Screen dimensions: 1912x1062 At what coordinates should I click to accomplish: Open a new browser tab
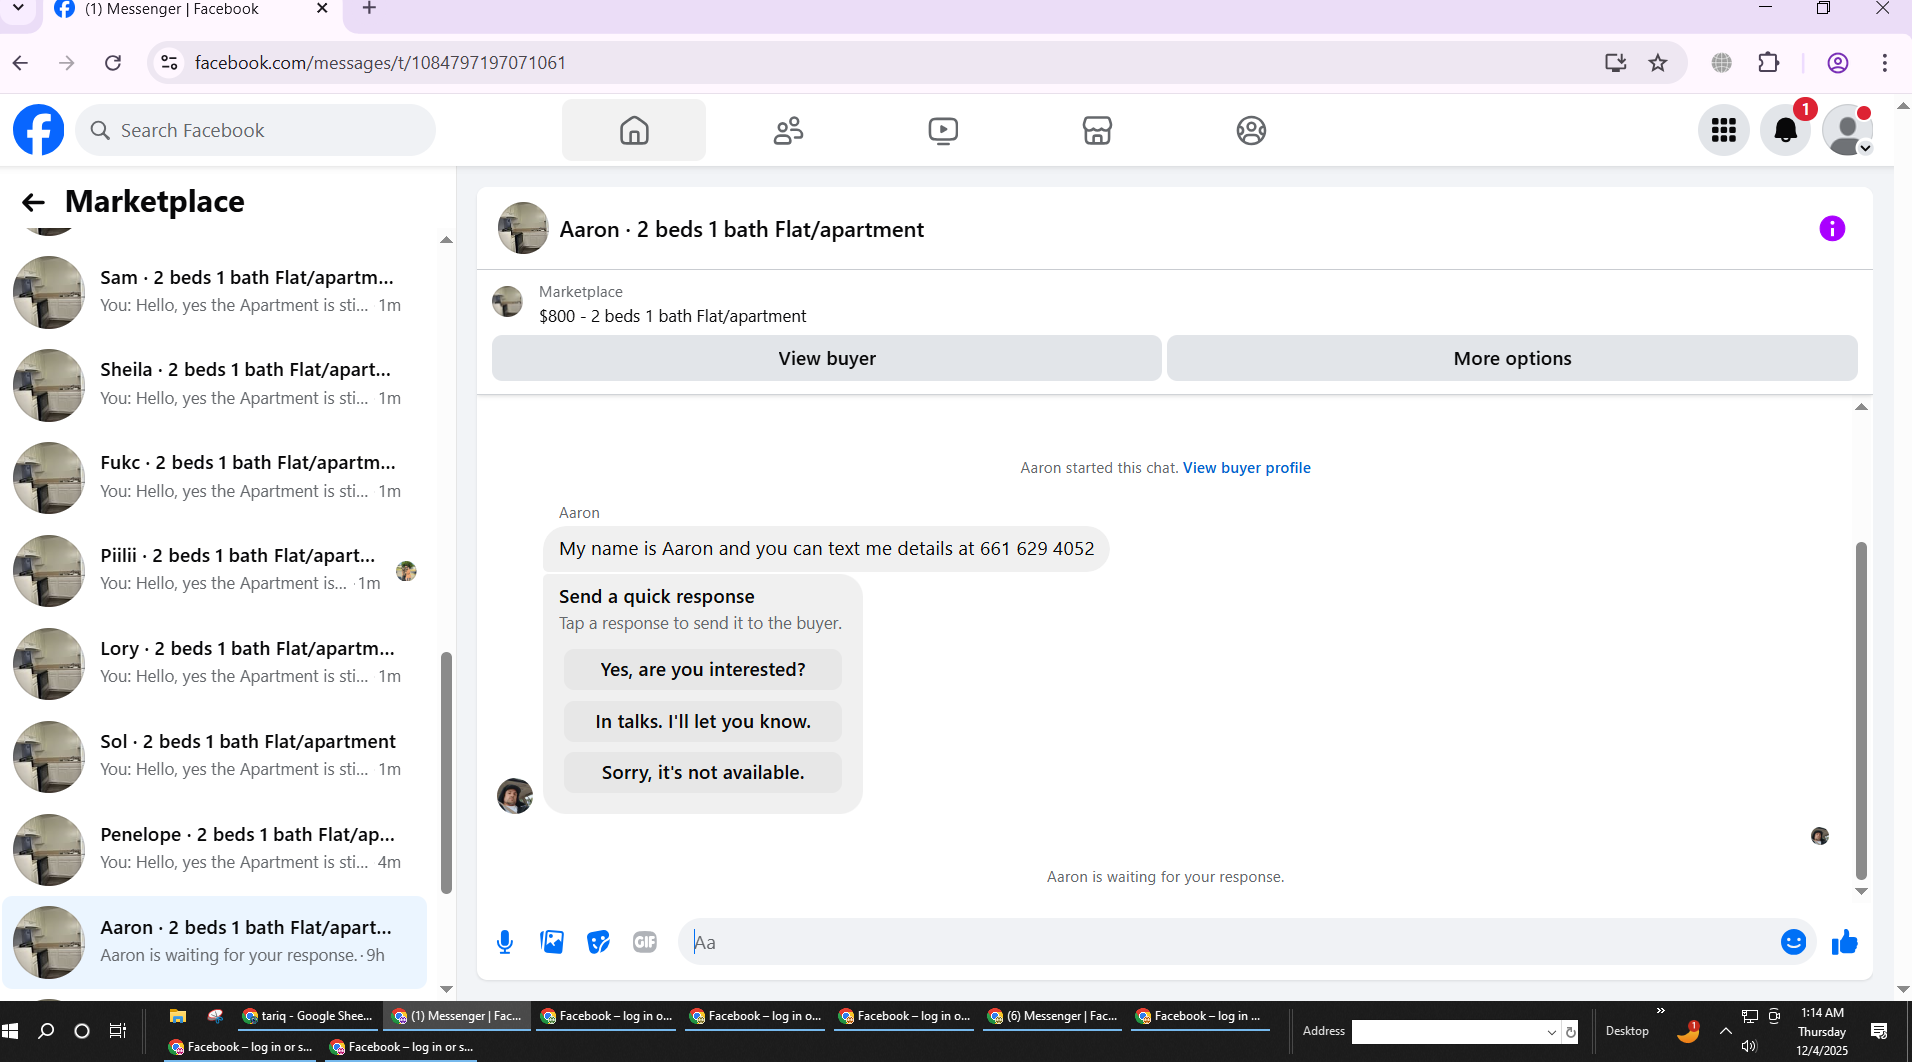369,9
